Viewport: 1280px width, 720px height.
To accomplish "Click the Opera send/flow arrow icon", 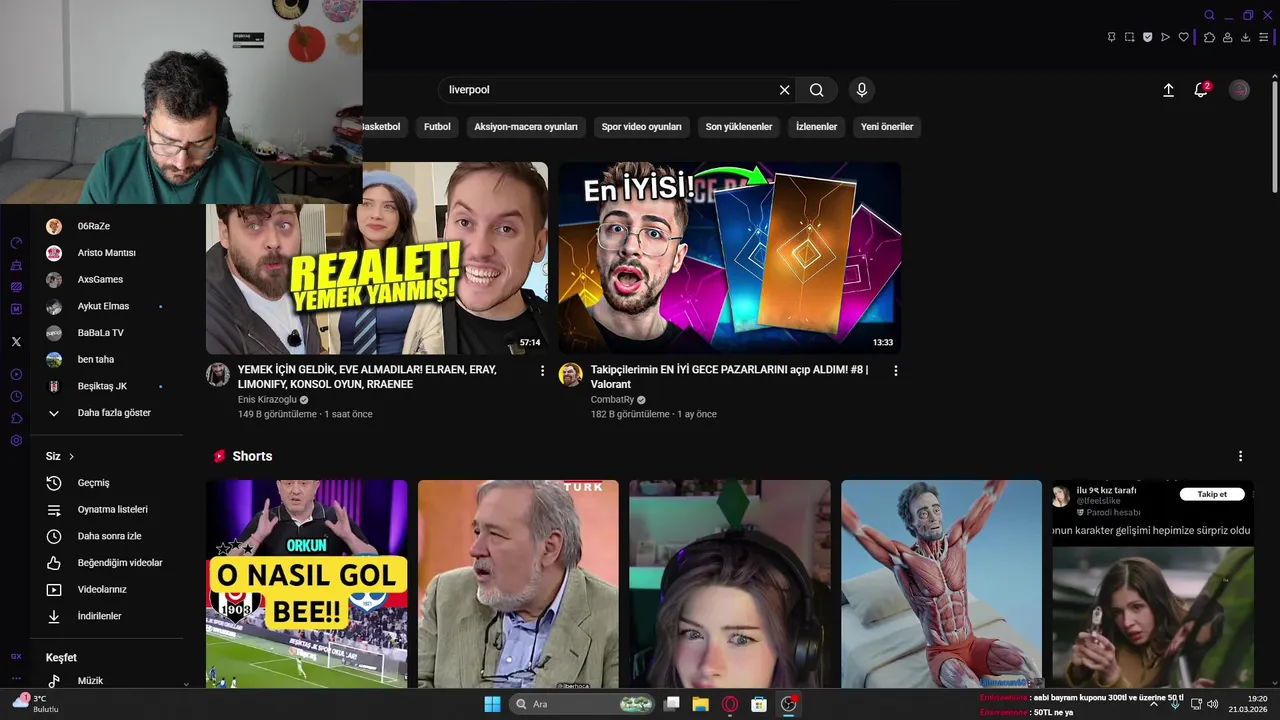I will pyautogui.click(x=1165, y=37).
